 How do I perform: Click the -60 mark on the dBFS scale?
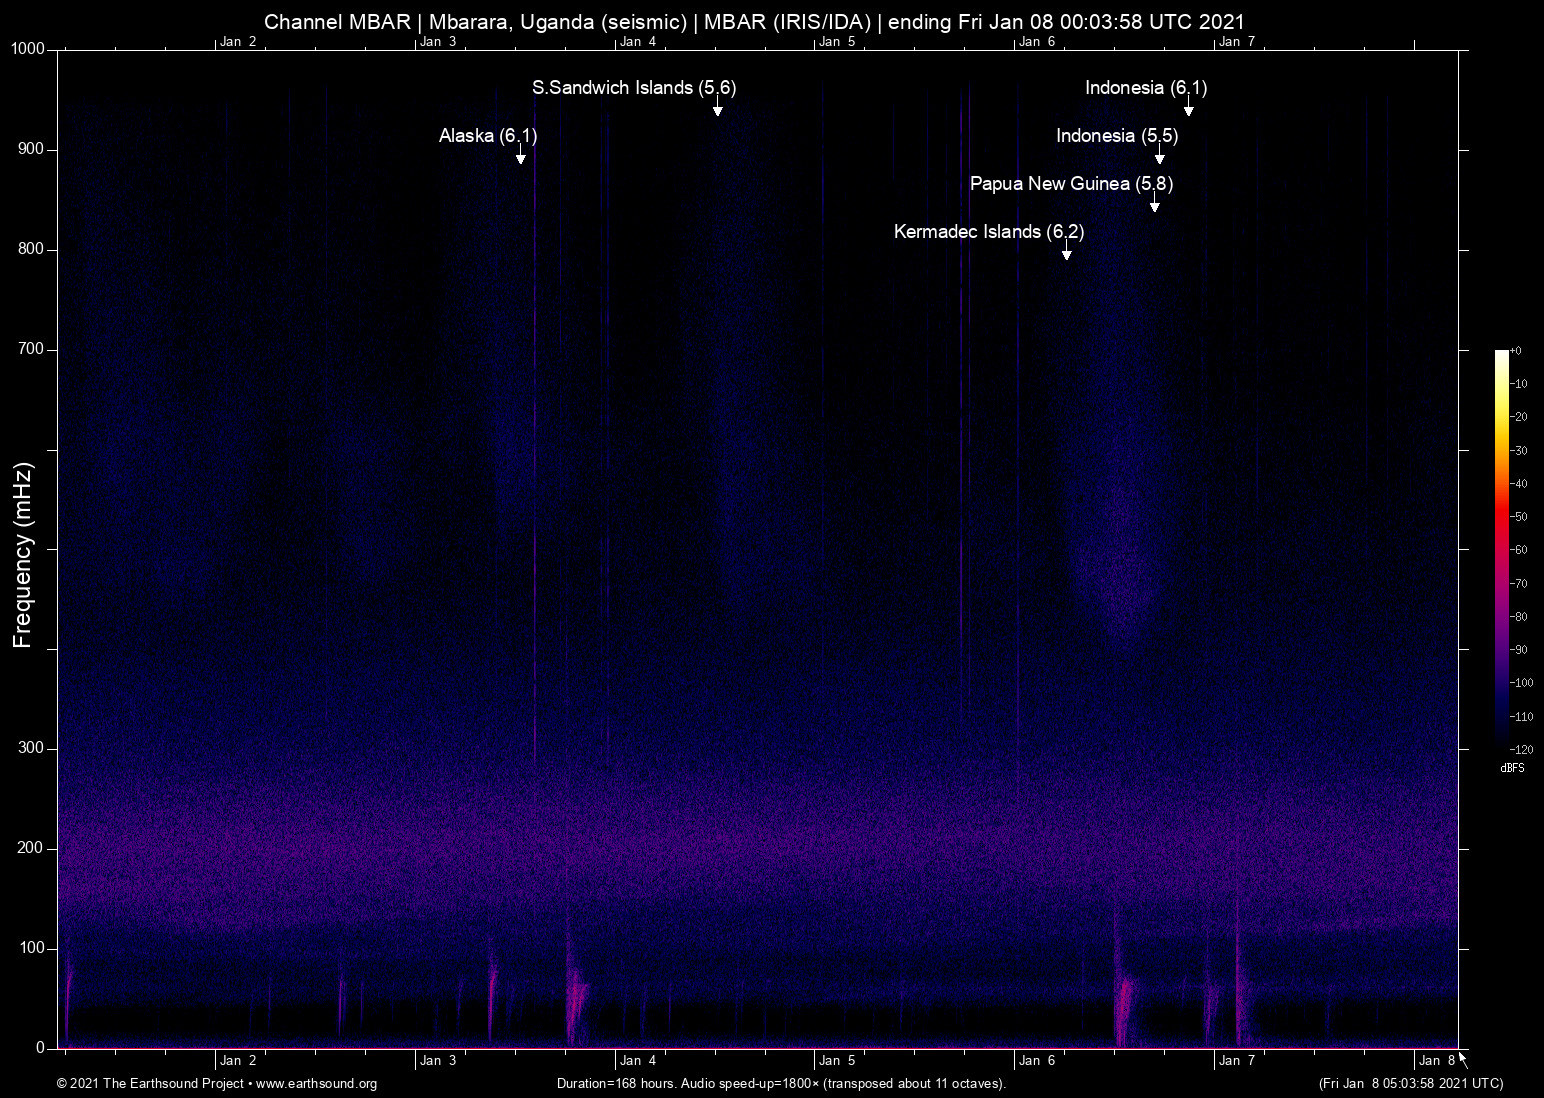click(x=1520, y=549)
